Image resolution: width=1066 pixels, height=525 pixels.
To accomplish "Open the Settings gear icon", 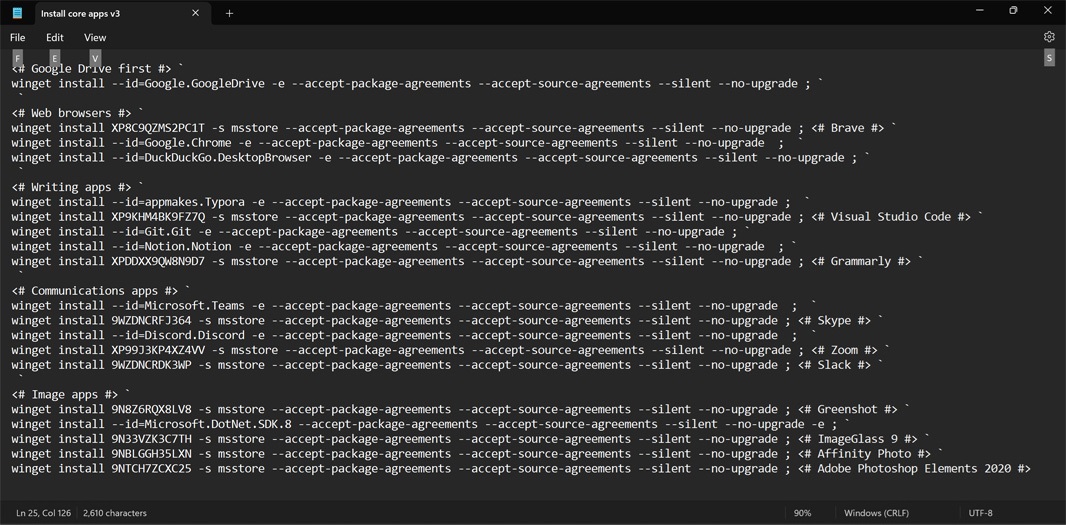I will tap(1049, 37).
